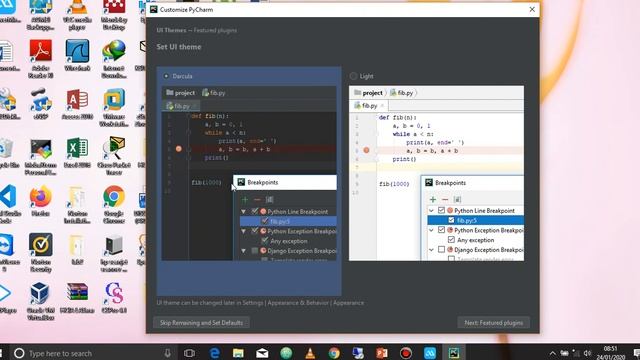Click the Google Chrome desktop icon

pyautogui.click(x=114, y=204)
